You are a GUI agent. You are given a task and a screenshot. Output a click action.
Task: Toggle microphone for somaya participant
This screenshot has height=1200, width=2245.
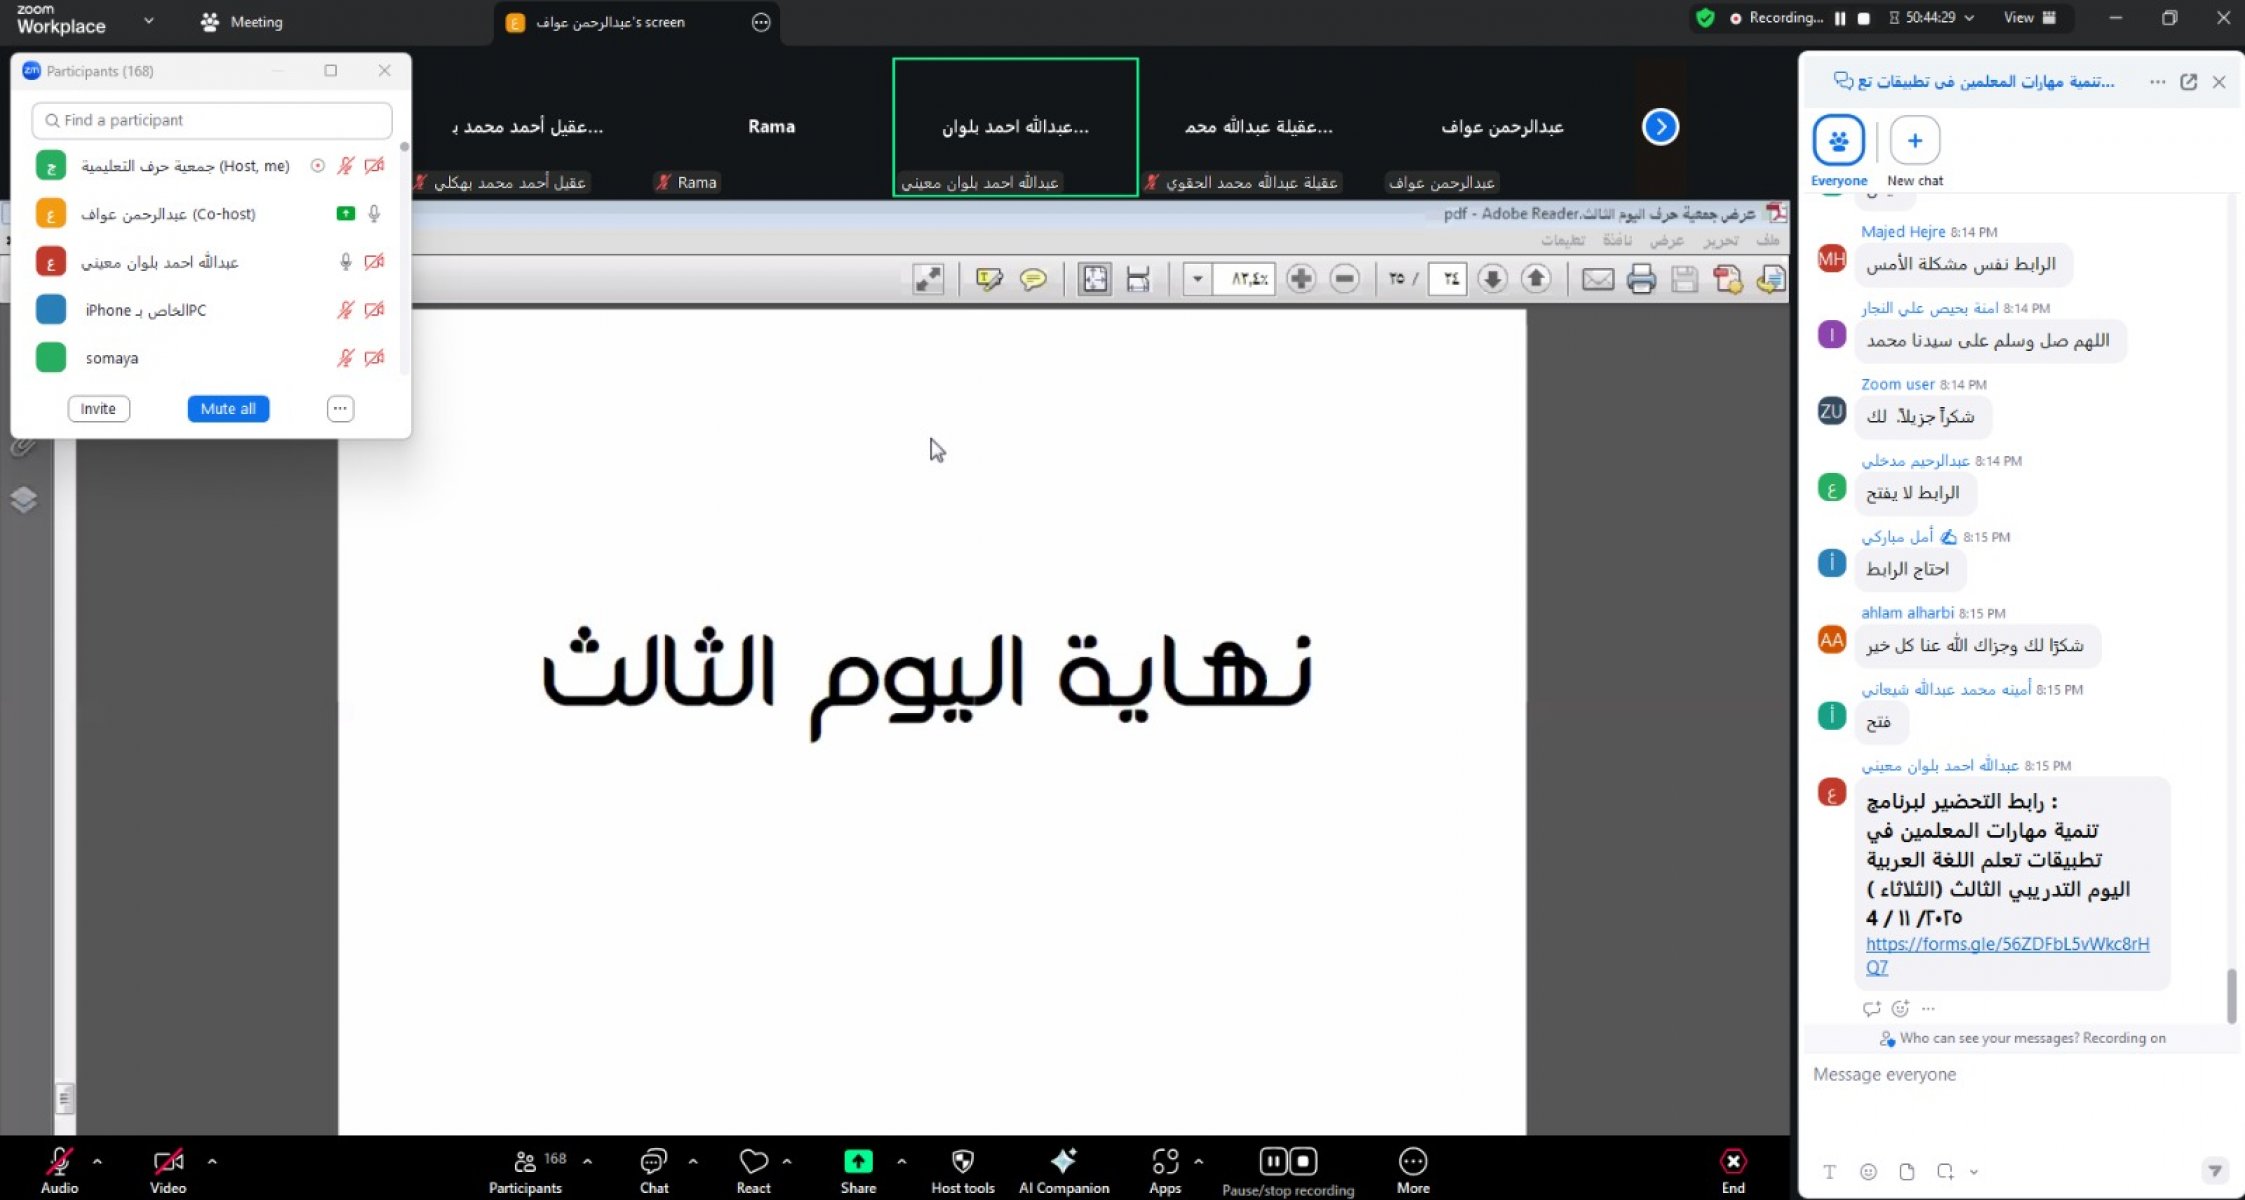(345, 358)
